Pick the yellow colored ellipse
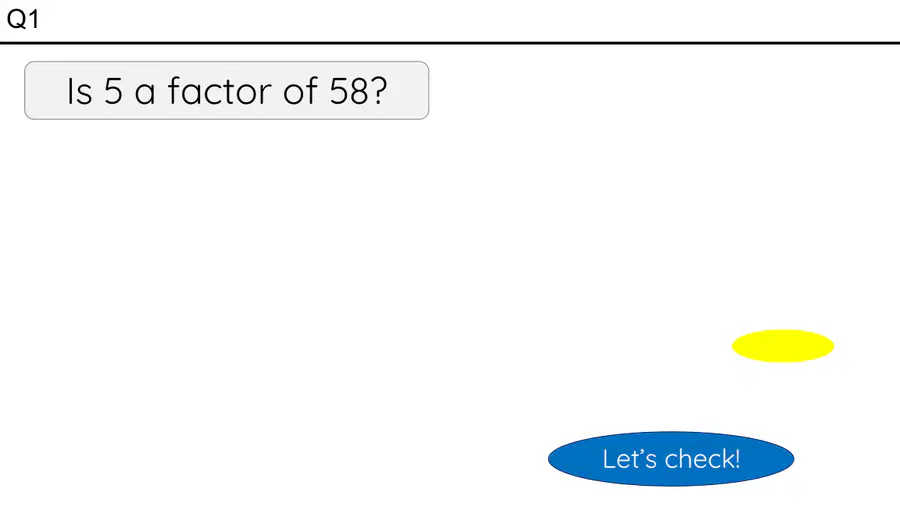Screen dimensions: 900x506 [x=783, y=346]
